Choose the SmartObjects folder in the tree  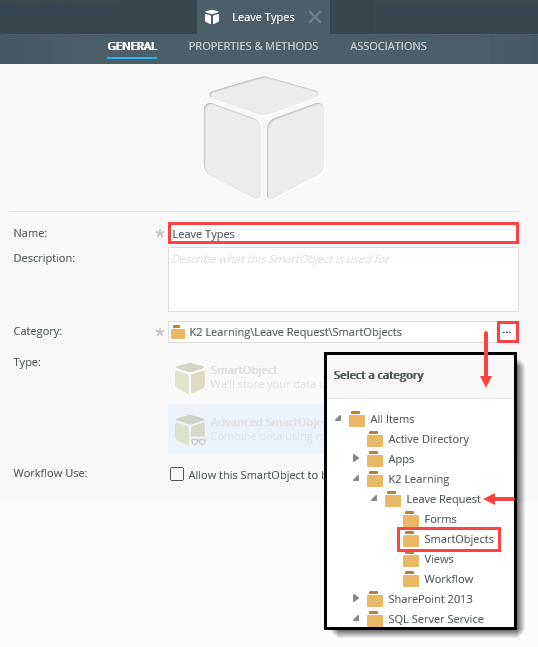coord(459,539)
